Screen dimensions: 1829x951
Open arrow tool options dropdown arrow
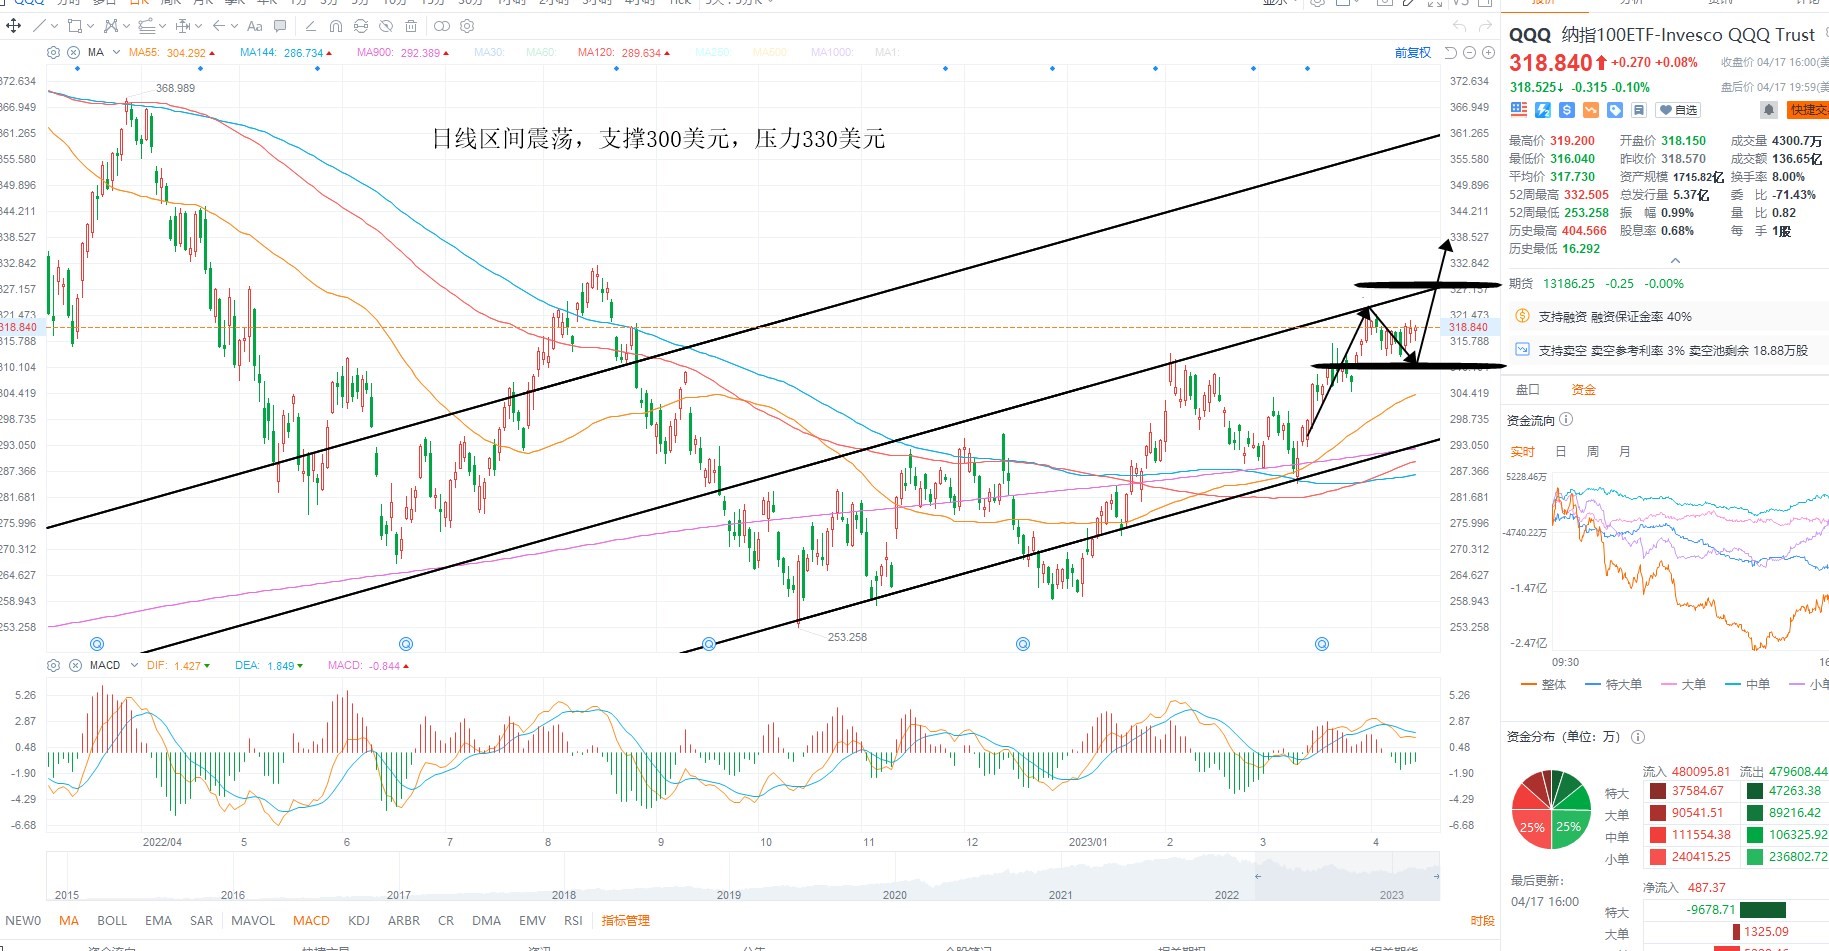click(234, 26)
